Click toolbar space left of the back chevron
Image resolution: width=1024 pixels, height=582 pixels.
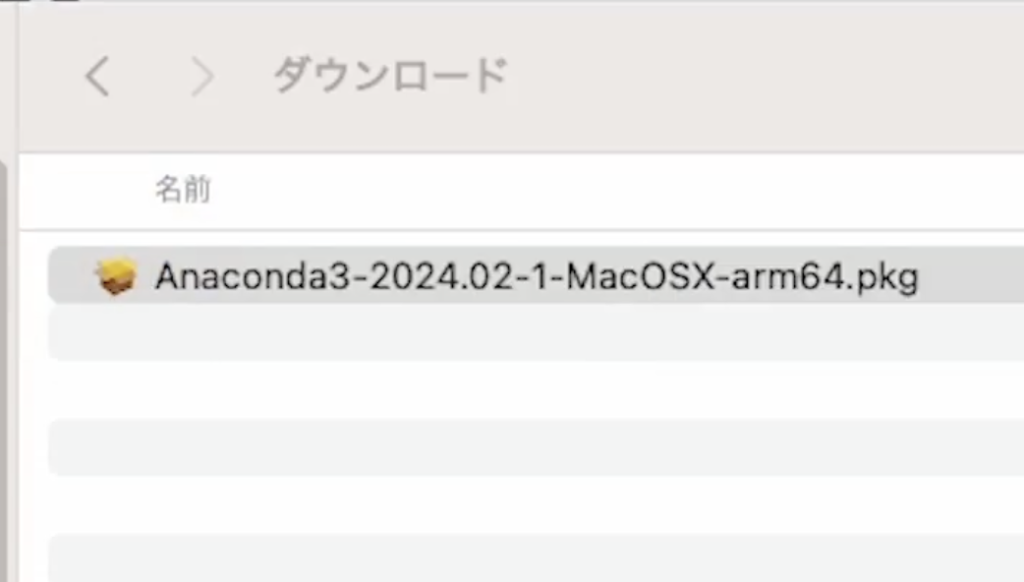(x=51, y=76)
